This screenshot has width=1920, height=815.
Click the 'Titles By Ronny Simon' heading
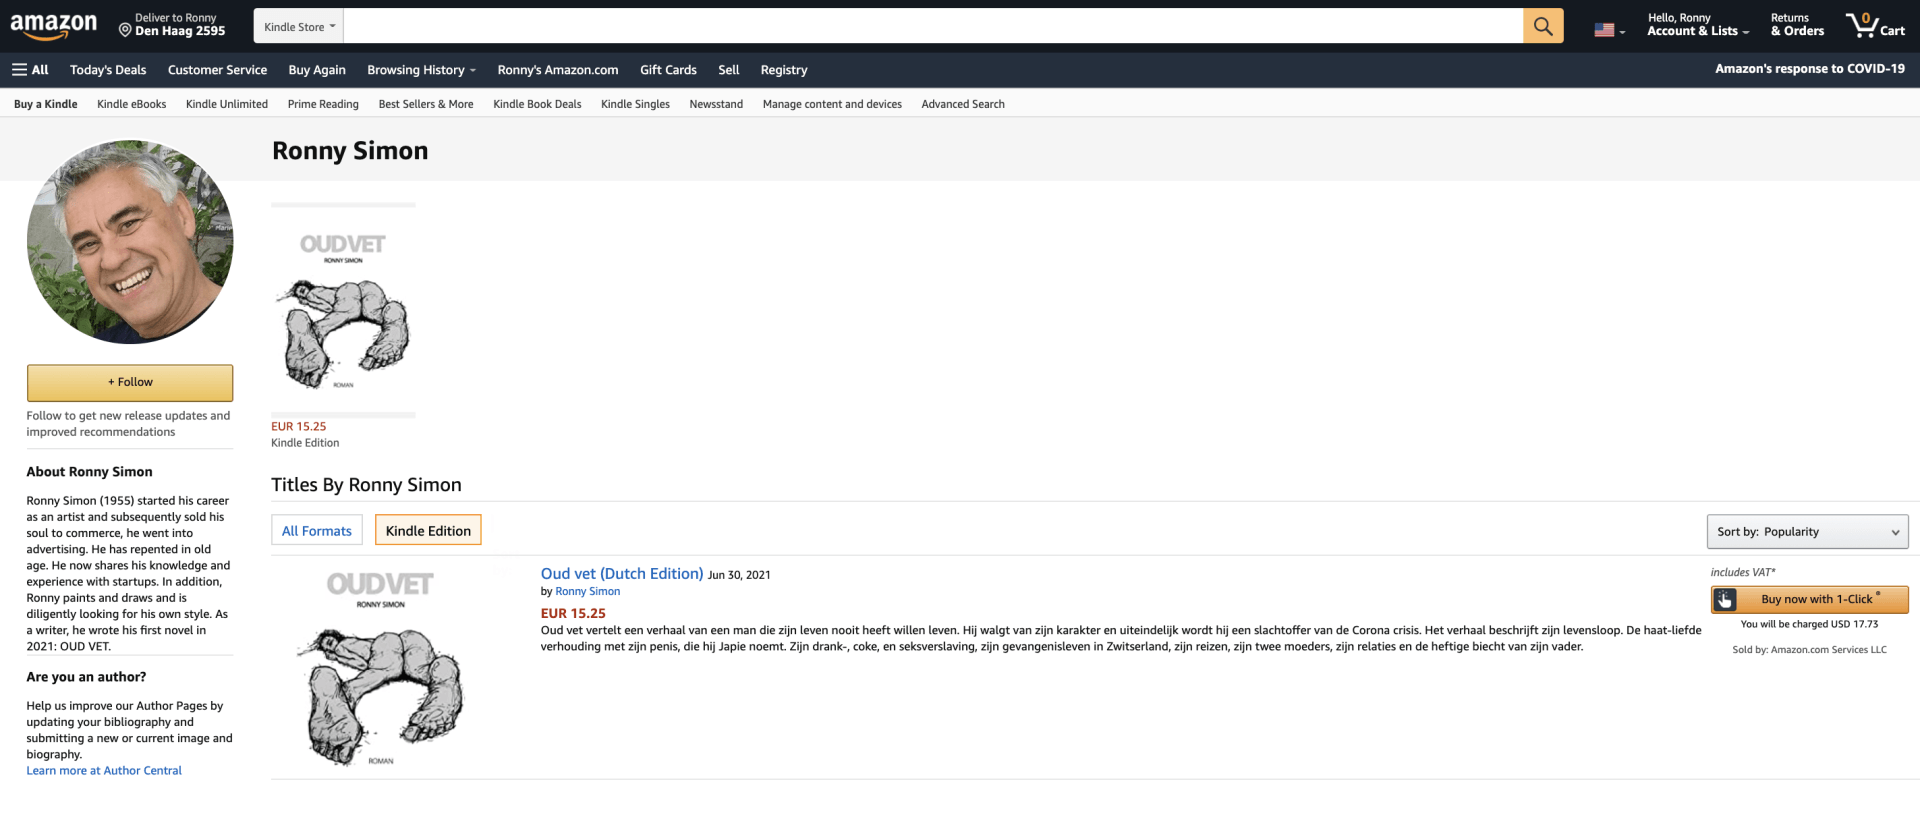pyautogui.click(x=366, y=485)
